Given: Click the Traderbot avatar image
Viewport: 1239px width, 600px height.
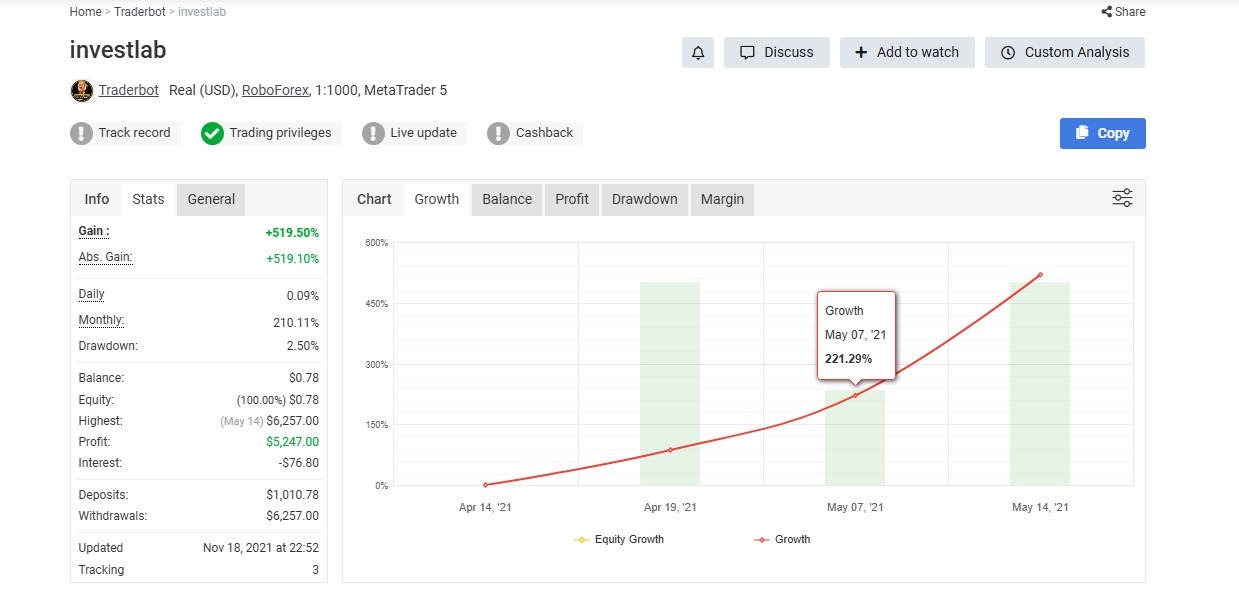Looking at the screenshot, I should click(x=81, y=91).
